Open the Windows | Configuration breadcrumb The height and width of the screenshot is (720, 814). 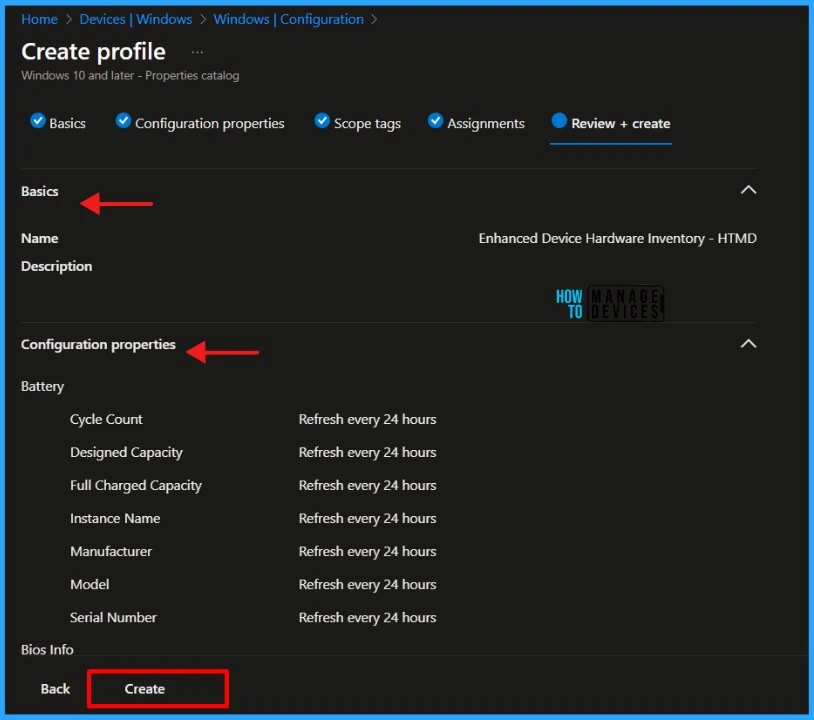pyautogui.click(x=289, y=19)
